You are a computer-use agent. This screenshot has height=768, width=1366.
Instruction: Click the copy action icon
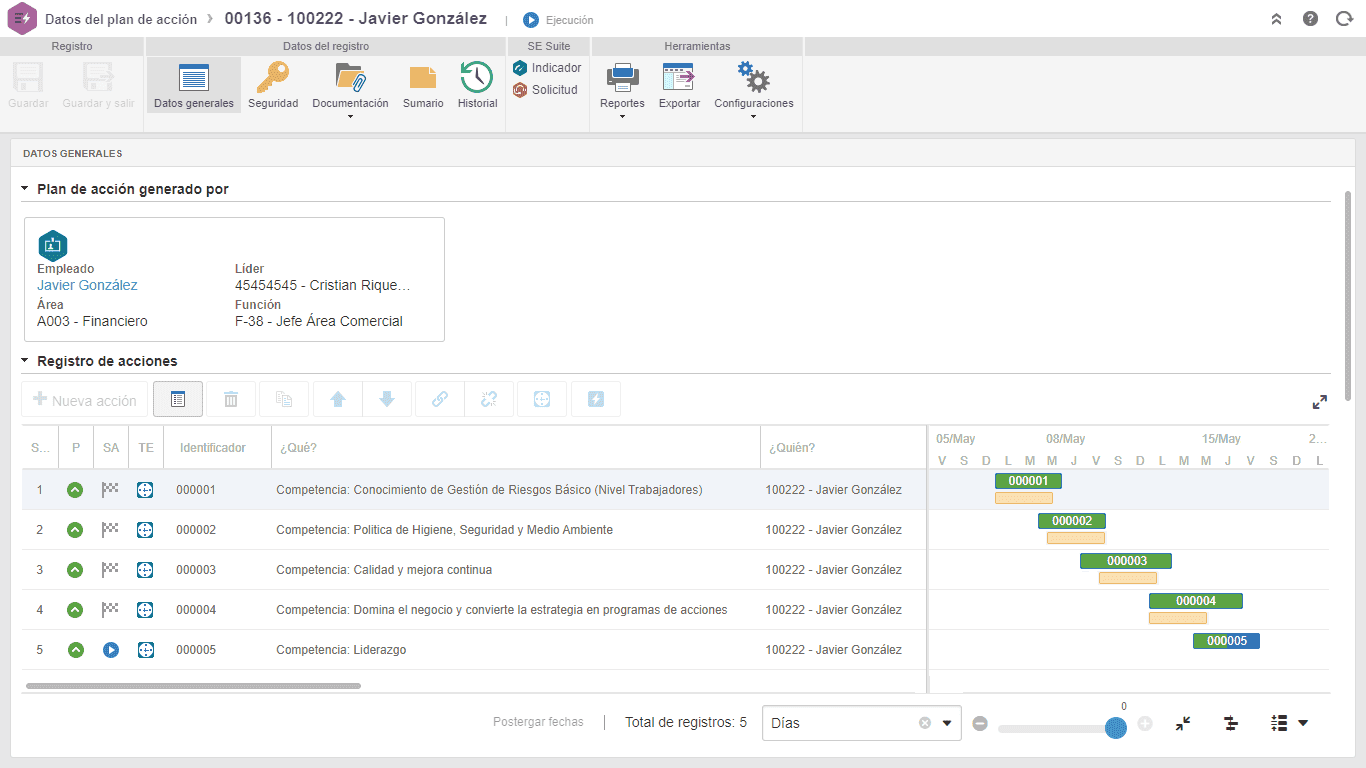(x=284, y=400)
